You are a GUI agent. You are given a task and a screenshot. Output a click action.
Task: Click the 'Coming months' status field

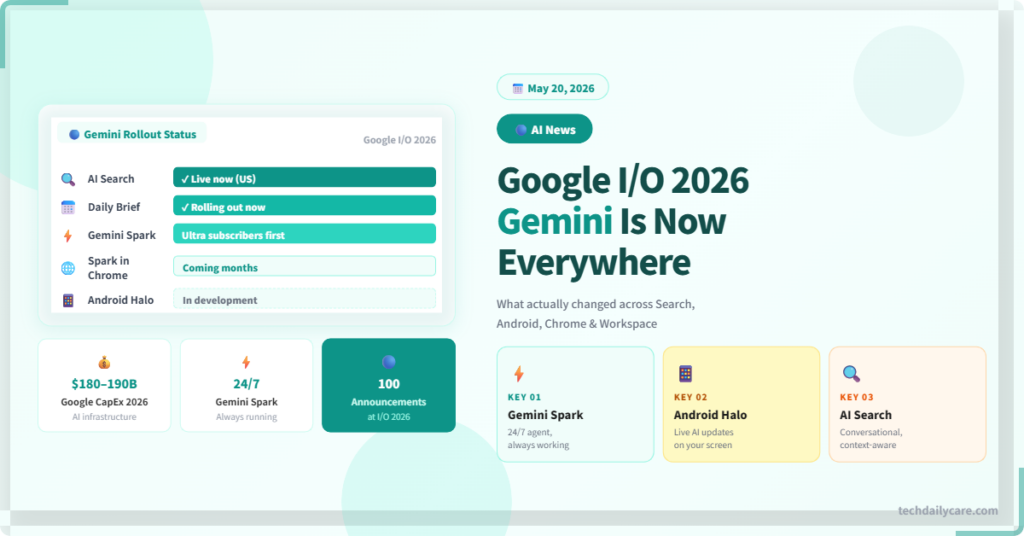tap(304, 266)
